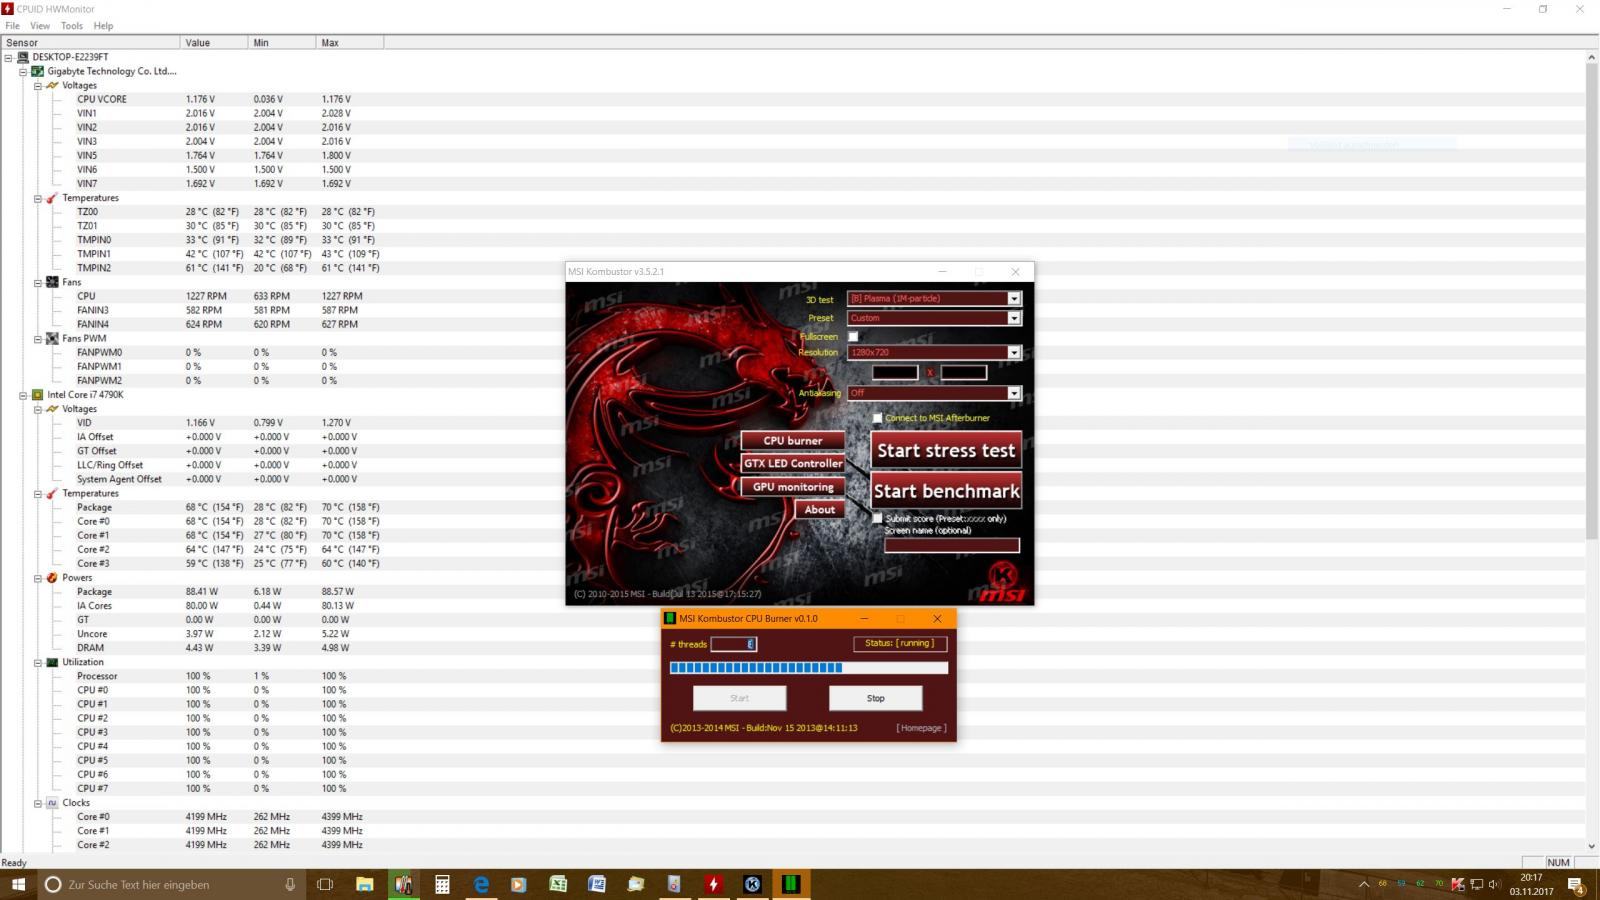The width and height of the screenshot is (1600, 900).
Task: Open the Help menu in HWMonitor
Action: click(103, 26)
